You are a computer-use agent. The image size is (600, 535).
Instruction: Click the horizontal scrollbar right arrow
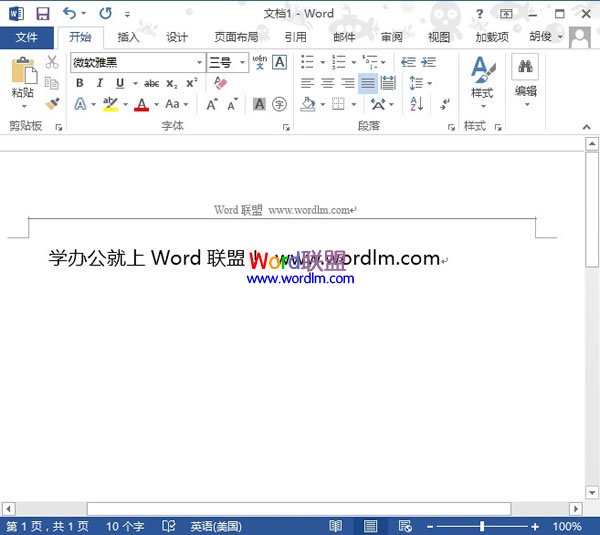(575, 509)
